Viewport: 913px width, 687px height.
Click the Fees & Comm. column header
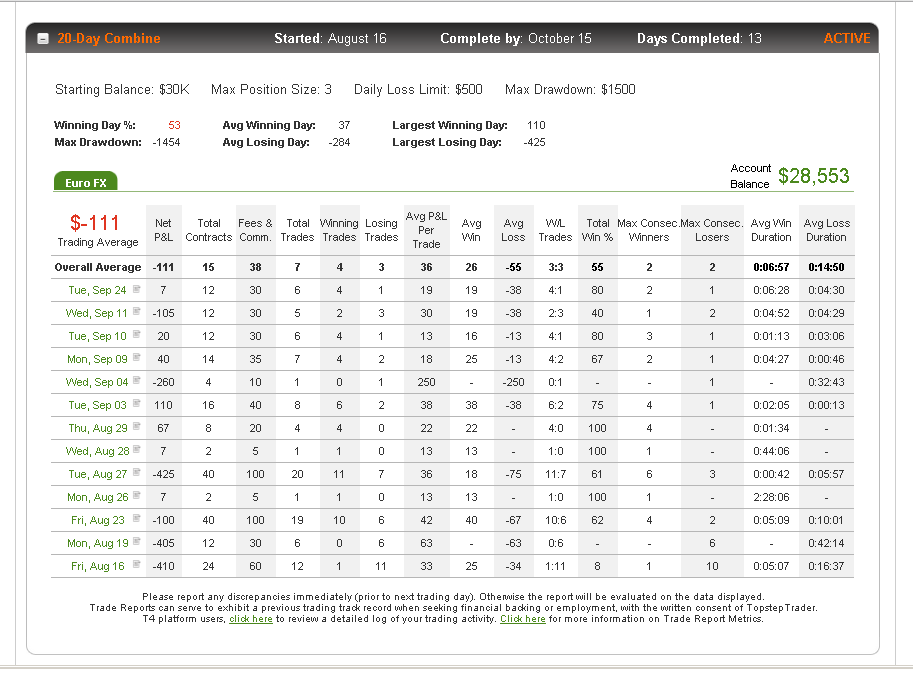pos(255,230)
